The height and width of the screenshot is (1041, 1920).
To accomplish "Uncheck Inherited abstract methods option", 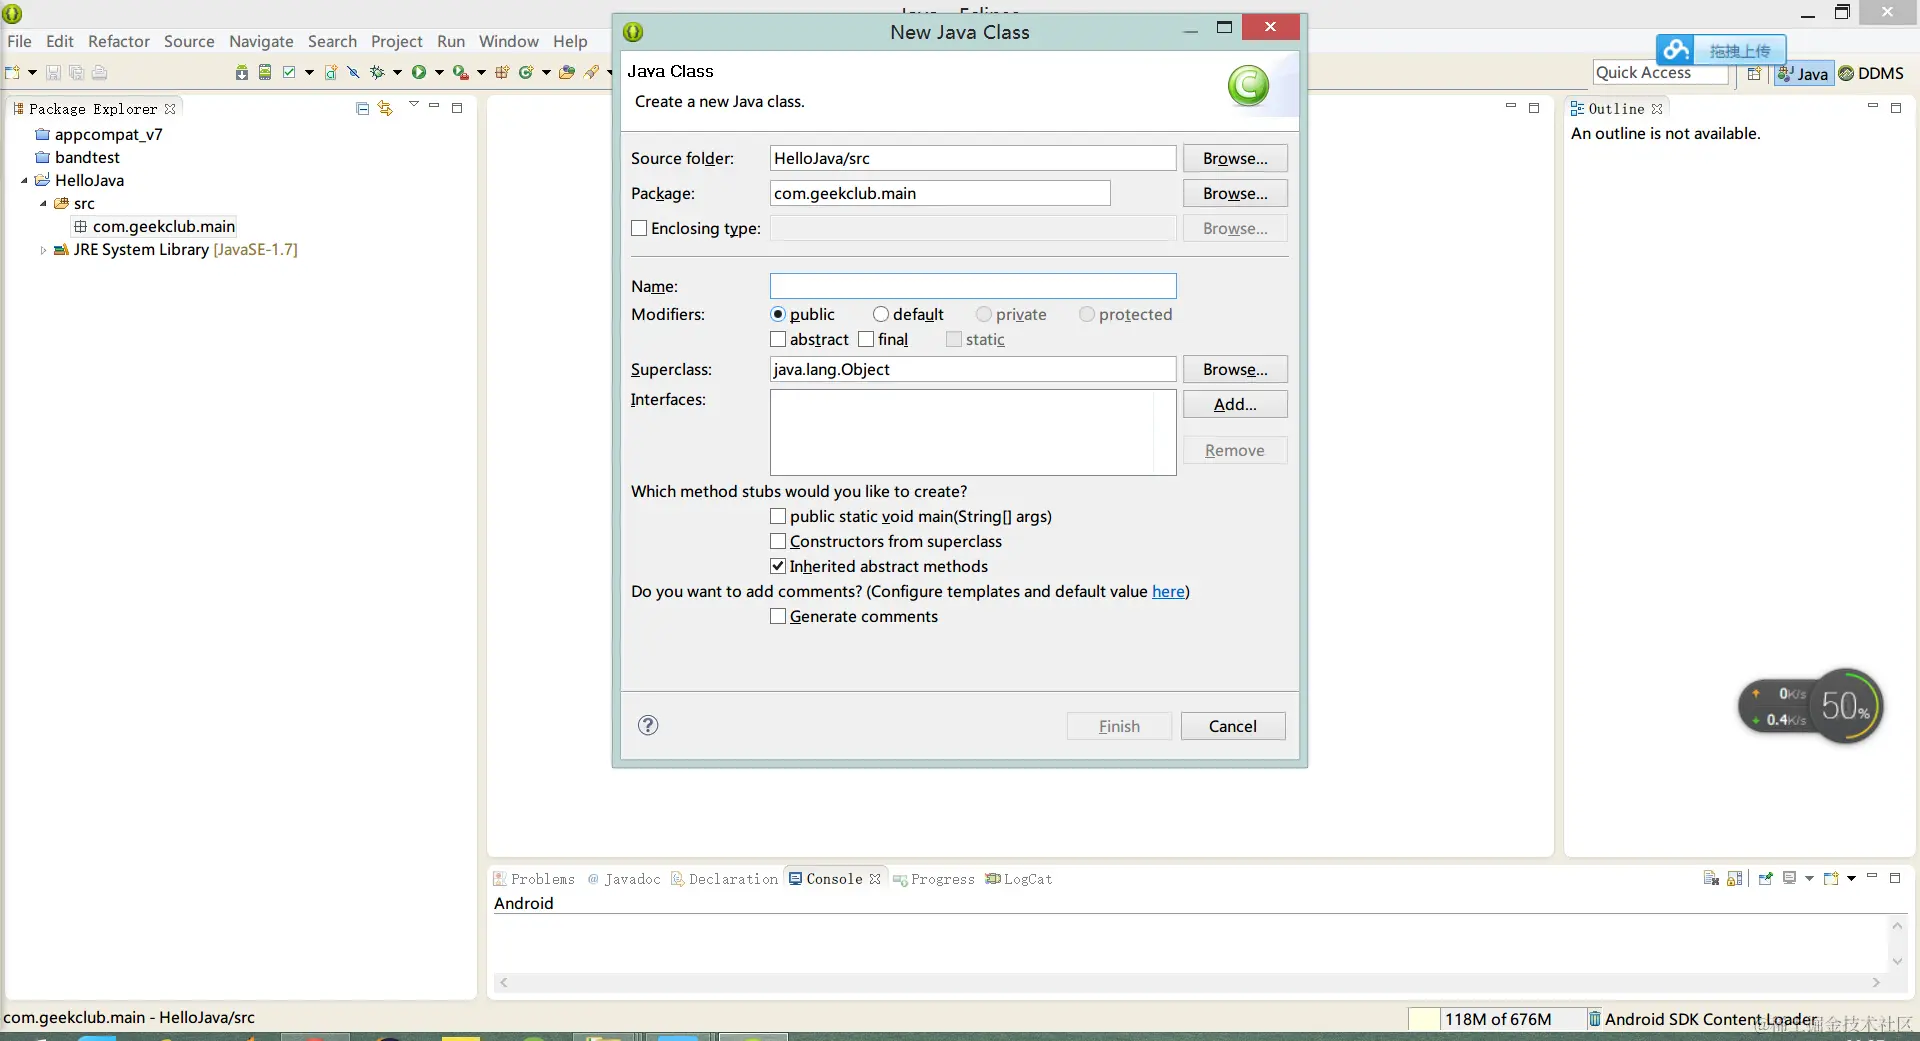I will [778, 566].
